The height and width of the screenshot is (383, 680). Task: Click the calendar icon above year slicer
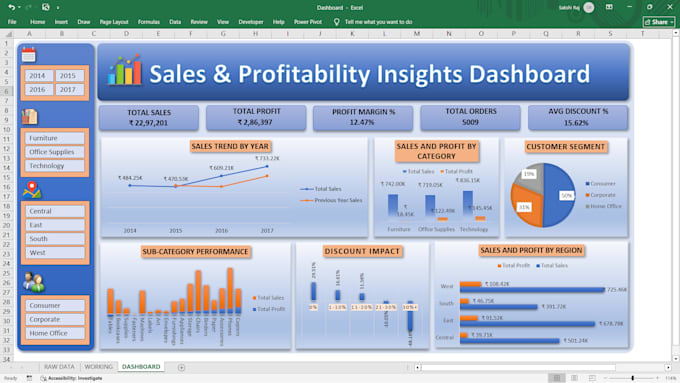click(29, 55)
